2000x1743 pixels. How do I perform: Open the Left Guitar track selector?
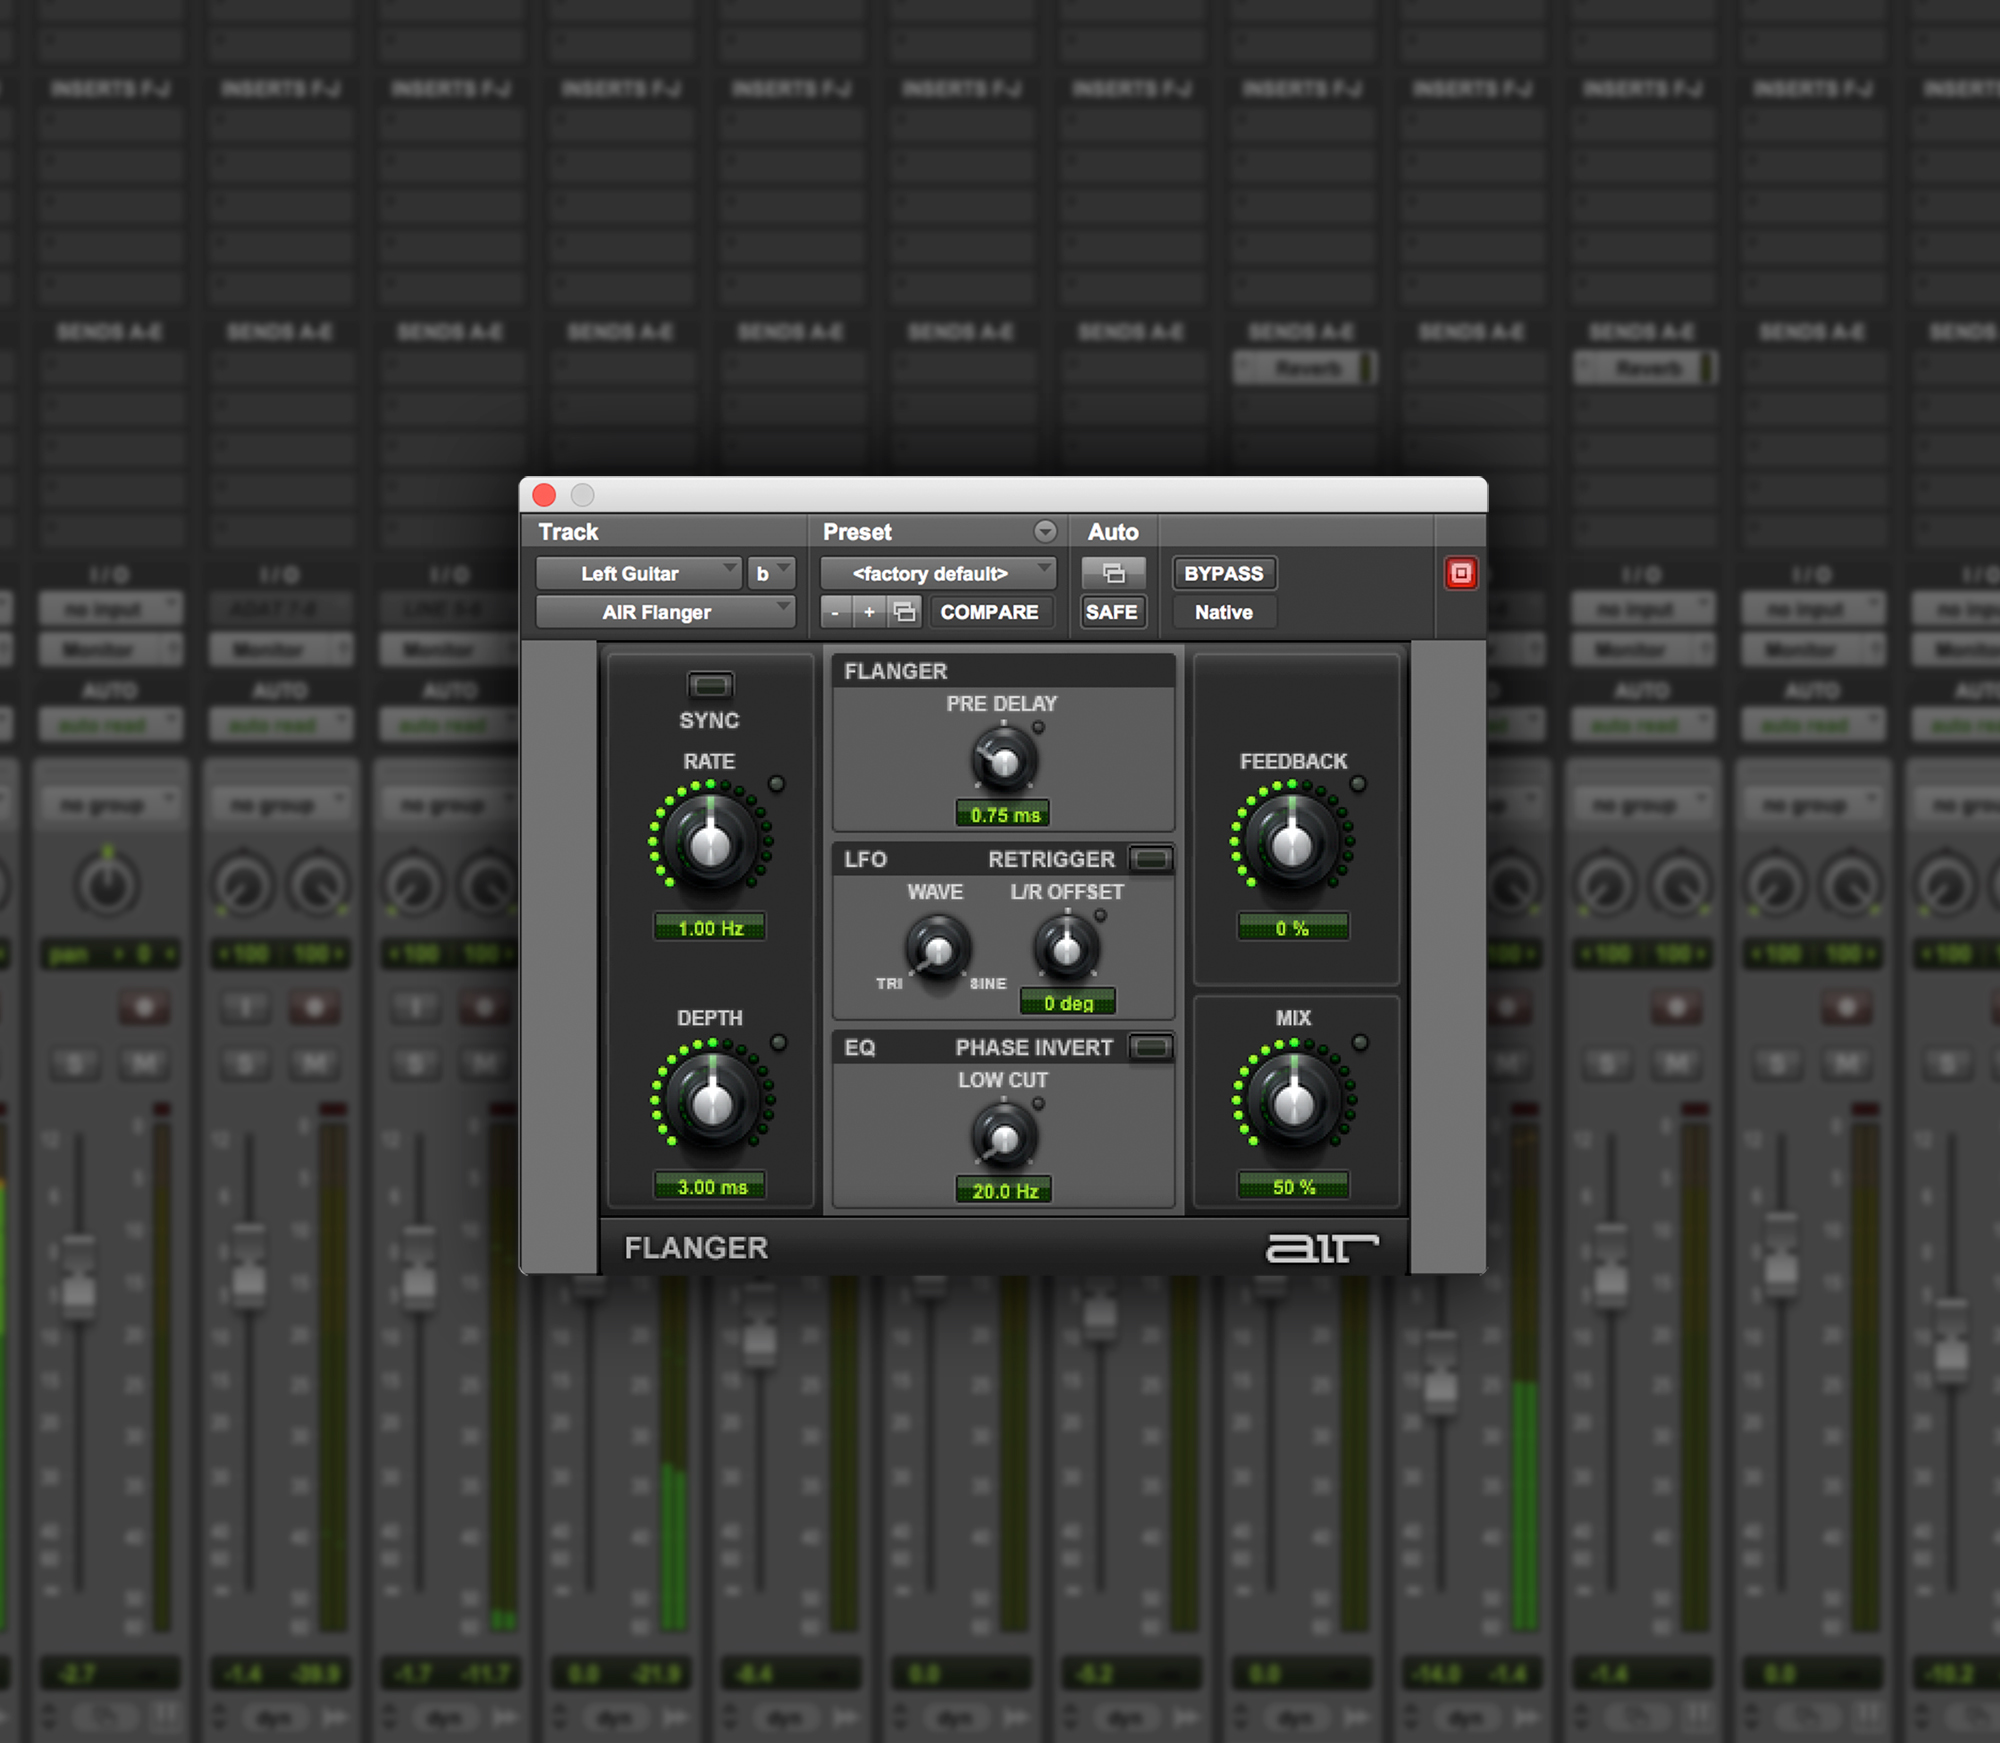coord(640,573)
